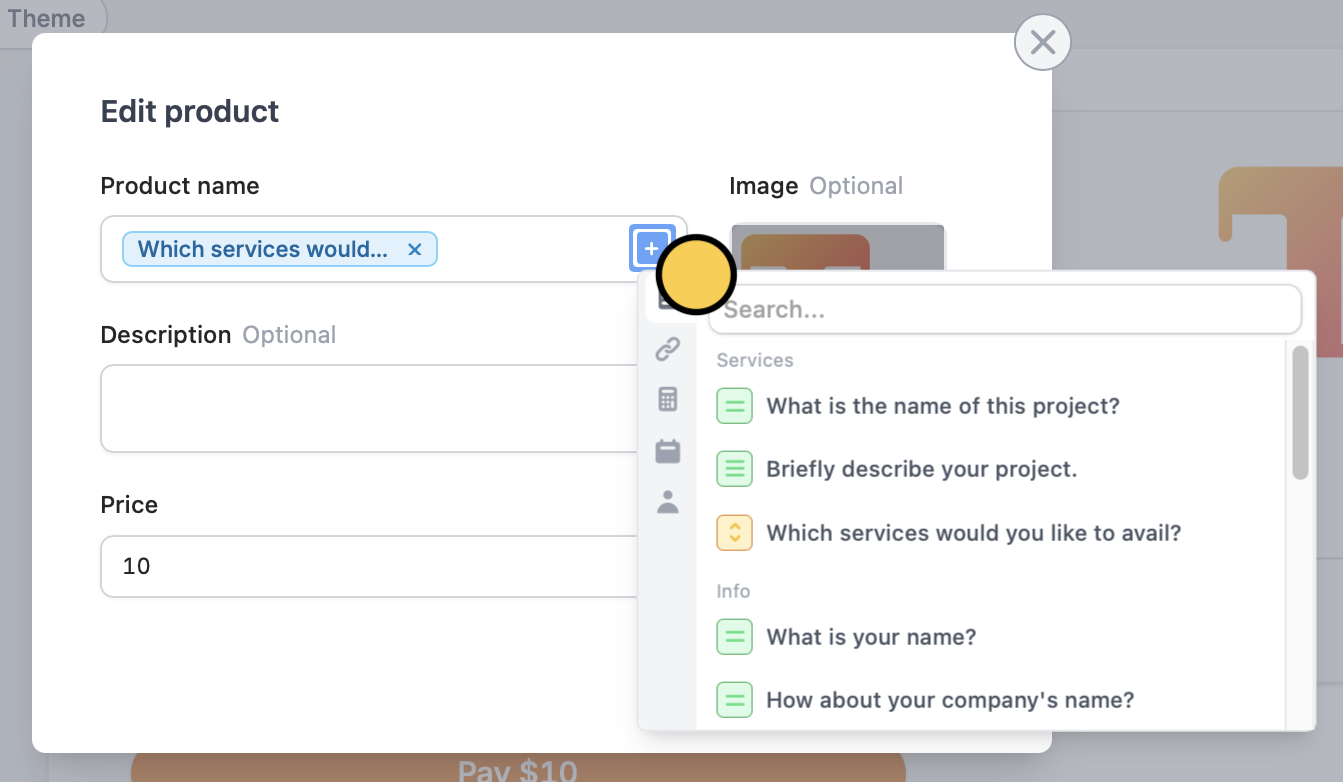Image resolution: width=1343 pixels, height=782 pixels.
Task: Select "What is the name of this project?" option
Action: tap(941, 406)
